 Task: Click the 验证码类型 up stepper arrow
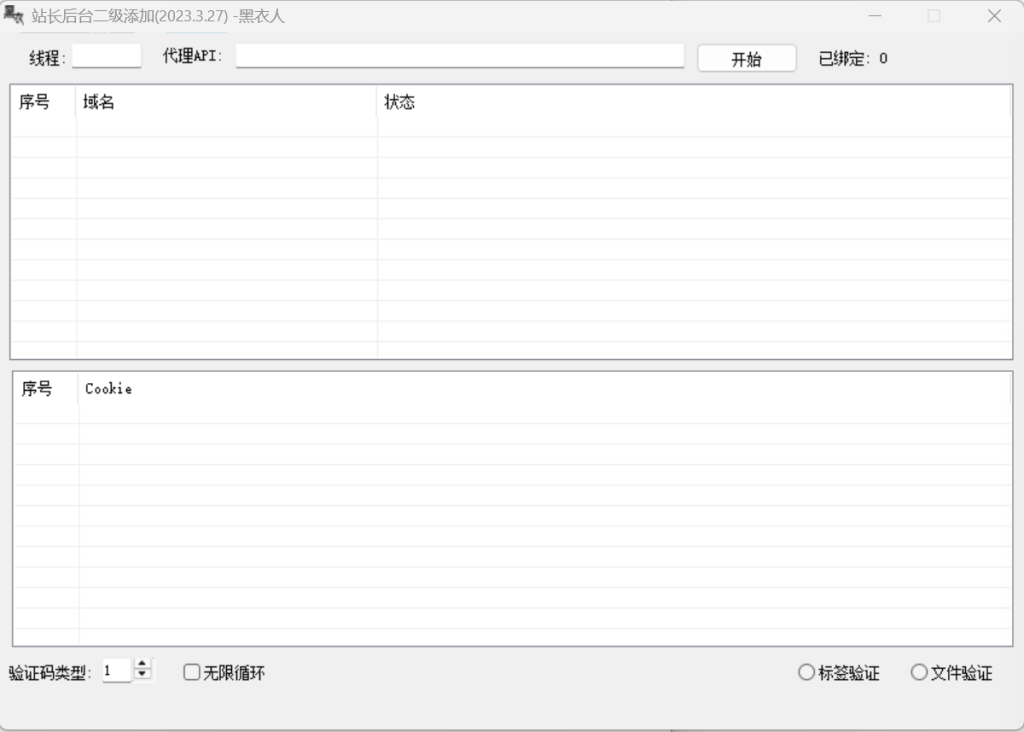click(x=141, y=665)
